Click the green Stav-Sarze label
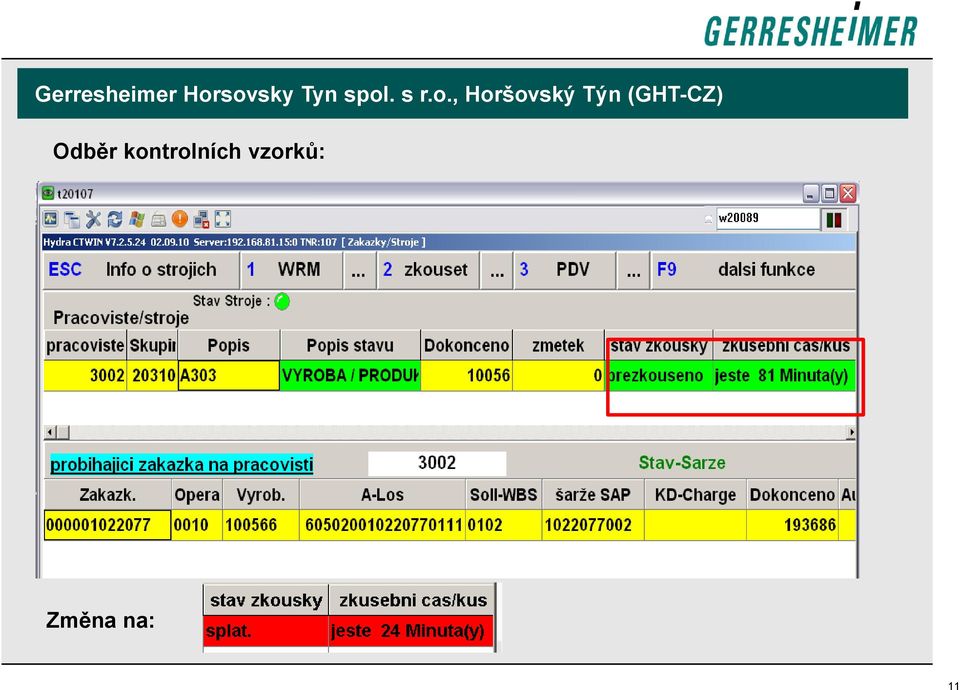 [x=681, y=463]
